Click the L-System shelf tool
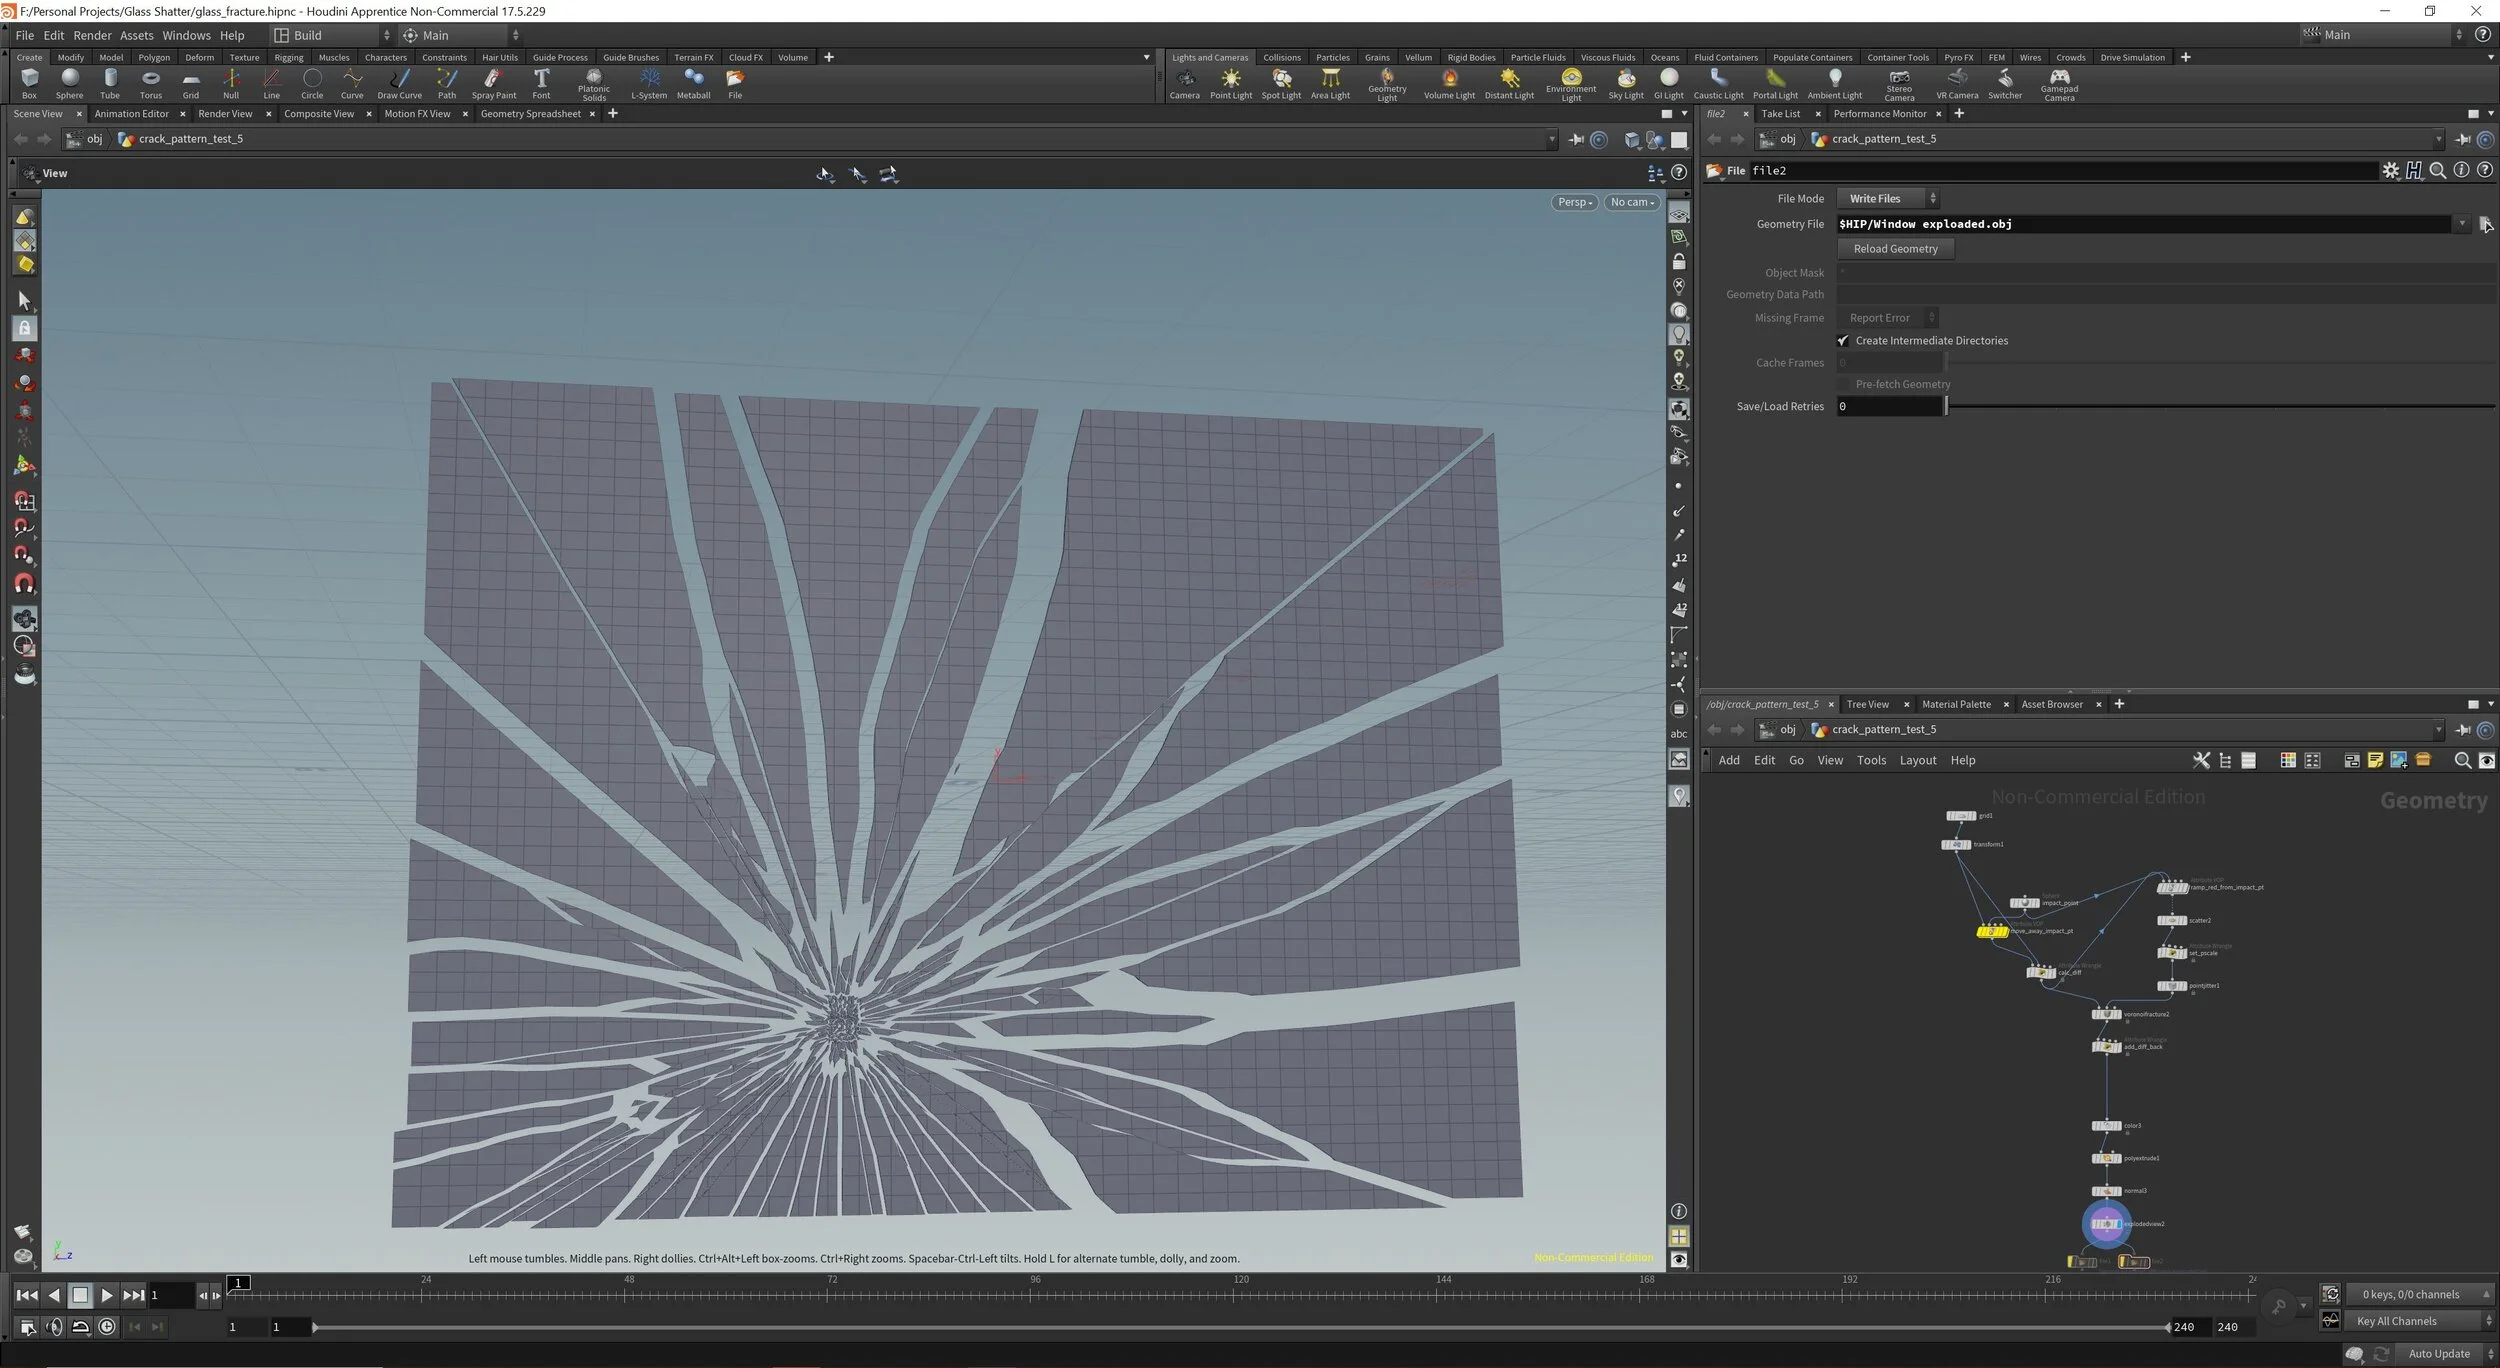 (x=649, y=82)
